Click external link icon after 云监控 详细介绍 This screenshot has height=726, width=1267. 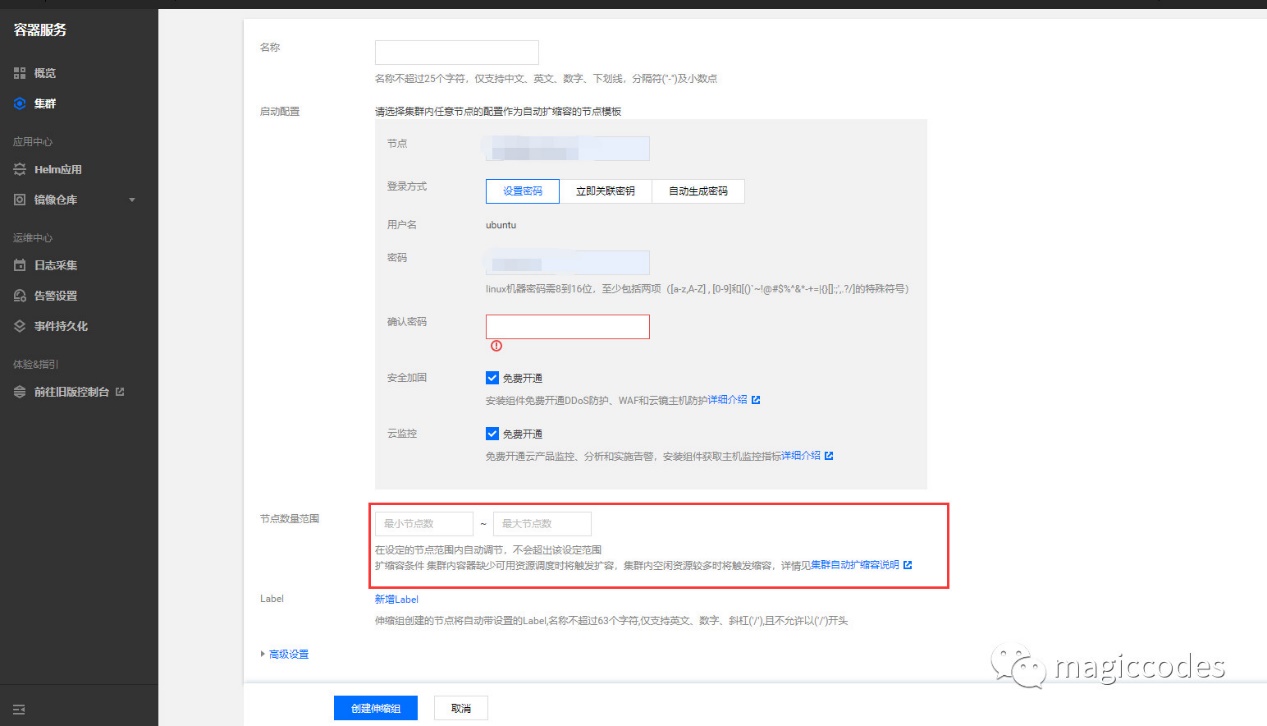(829, 456)
